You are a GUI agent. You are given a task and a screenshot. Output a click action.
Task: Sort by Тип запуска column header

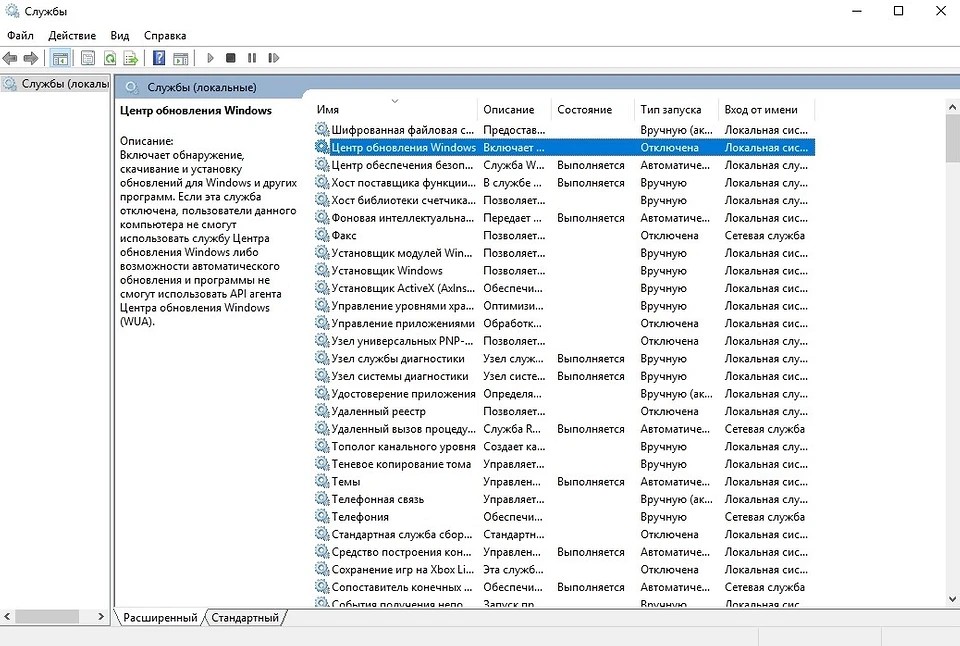click(x=671, y=110)
